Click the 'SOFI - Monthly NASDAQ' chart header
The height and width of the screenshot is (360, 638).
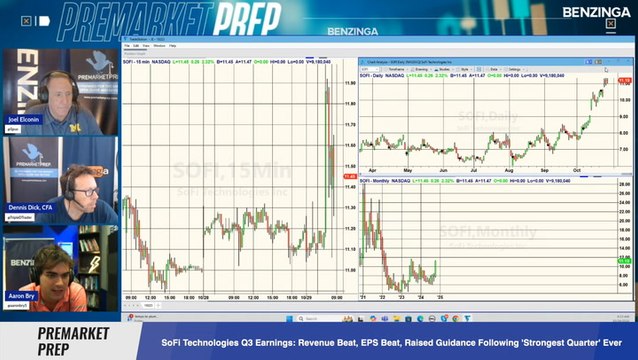click(385, 181)
